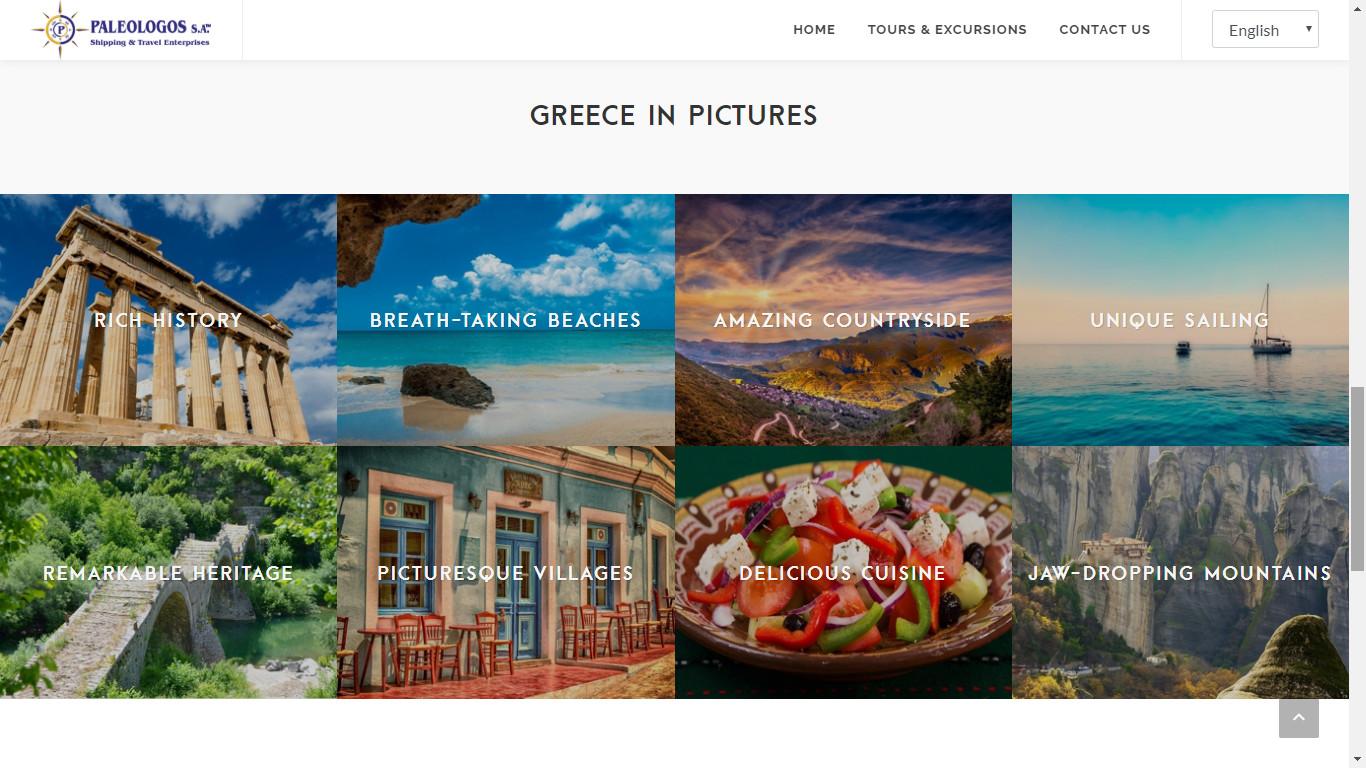The width and height of the screenshot is (1366, 768).
Task: Select the Amazing Countryside sunset tile
Action: pos(843,320)
